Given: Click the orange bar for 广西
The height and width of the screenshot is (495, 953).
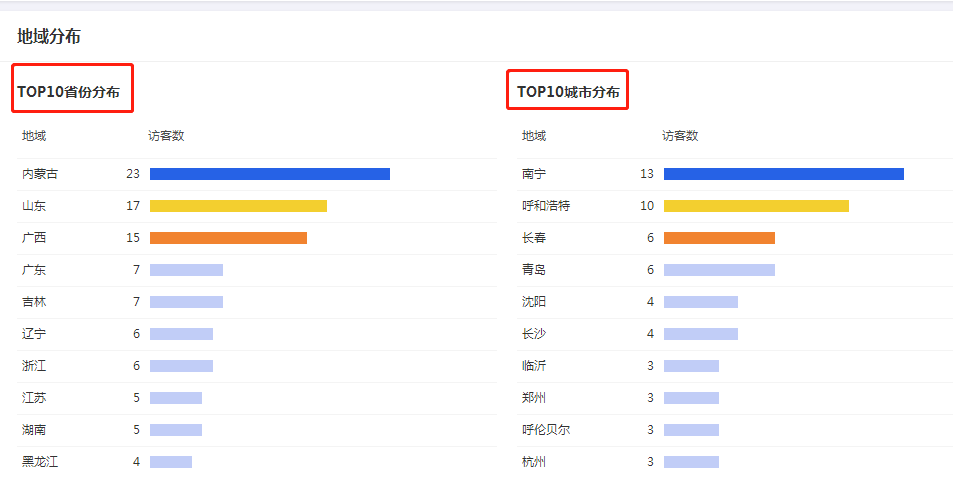Looking at the screenshot, I should point(228,238).
